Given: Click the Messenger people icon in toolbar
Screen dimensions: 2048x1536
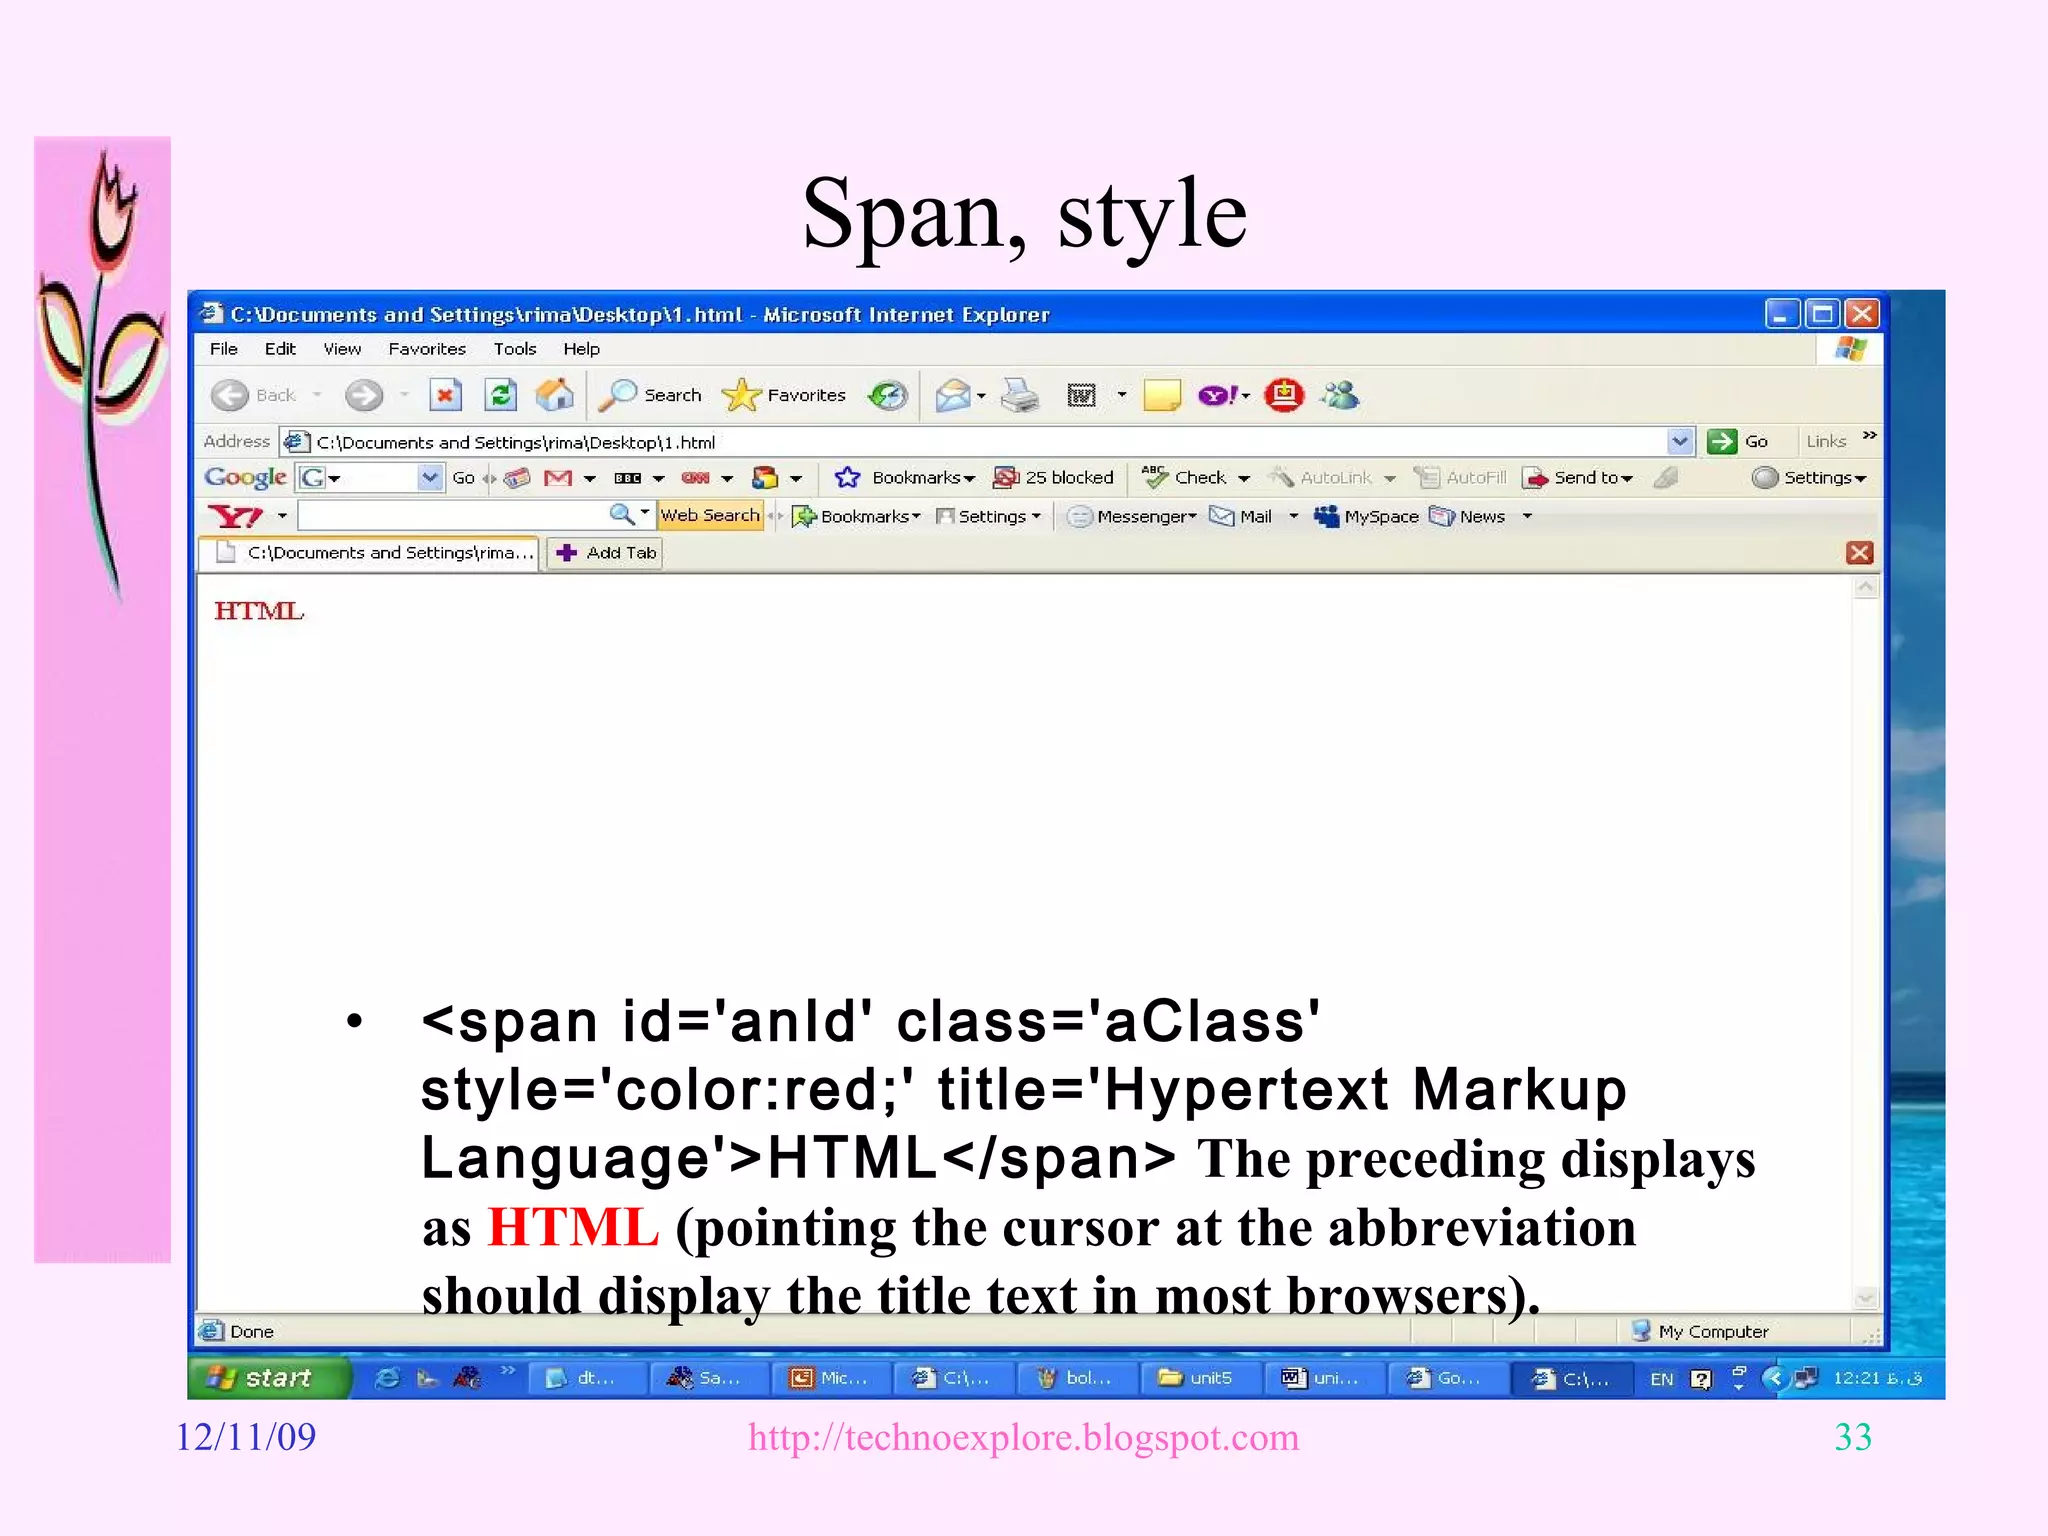Looking at the screenshot, I should coord(1340,395).
